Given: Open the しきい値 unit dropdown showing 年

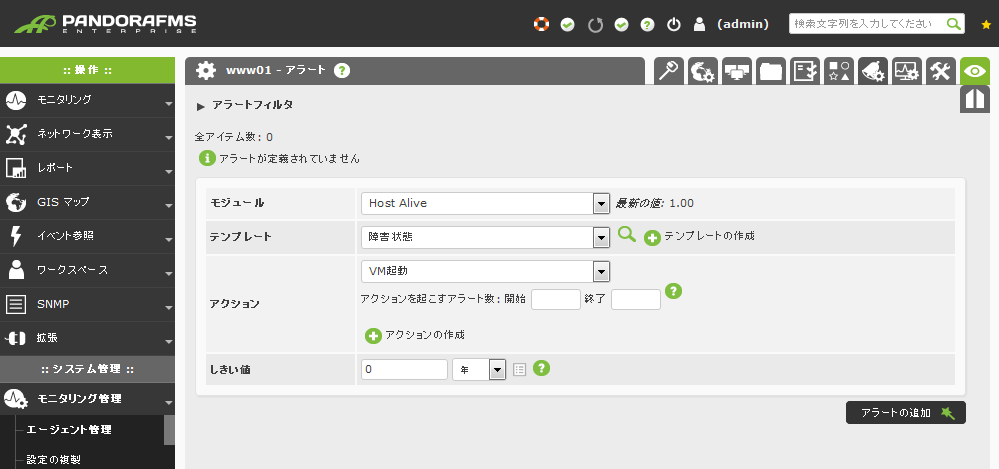Looking at the screenshot, I should coord(479,370).
